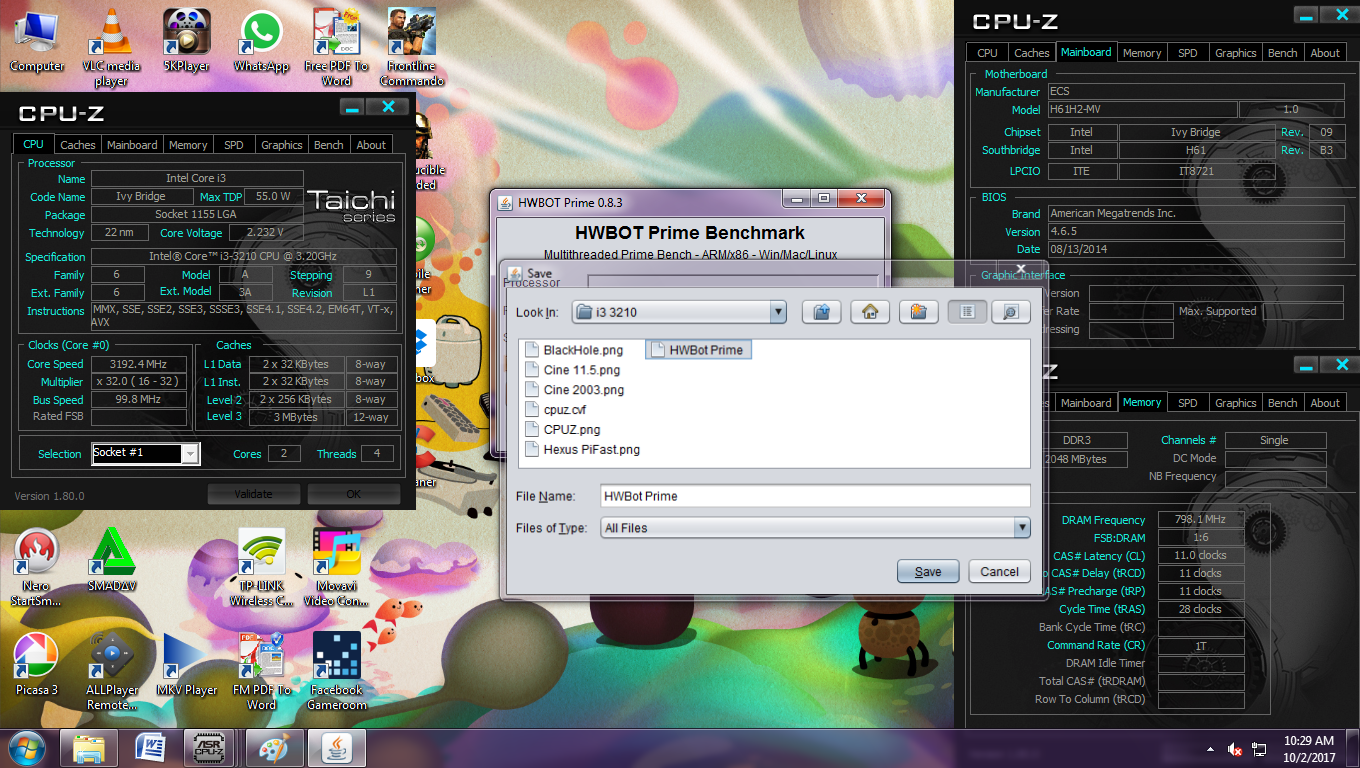
Task: Select the Nero StartSmart desktop shortcut
Action: coord(37,568)
